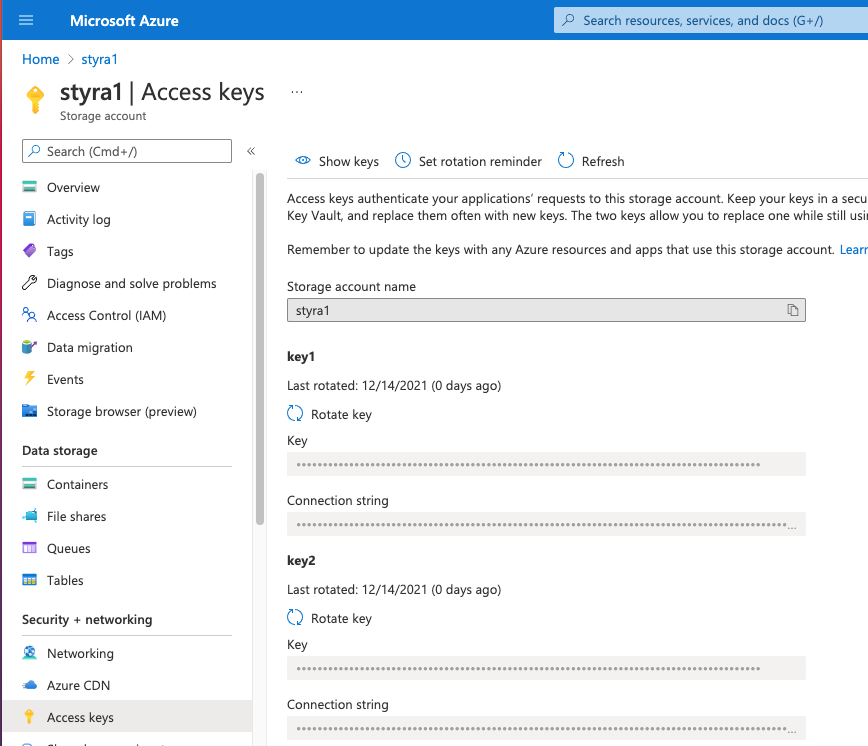
Task: Click Set rotation reminder
Action: pos(468,161)
